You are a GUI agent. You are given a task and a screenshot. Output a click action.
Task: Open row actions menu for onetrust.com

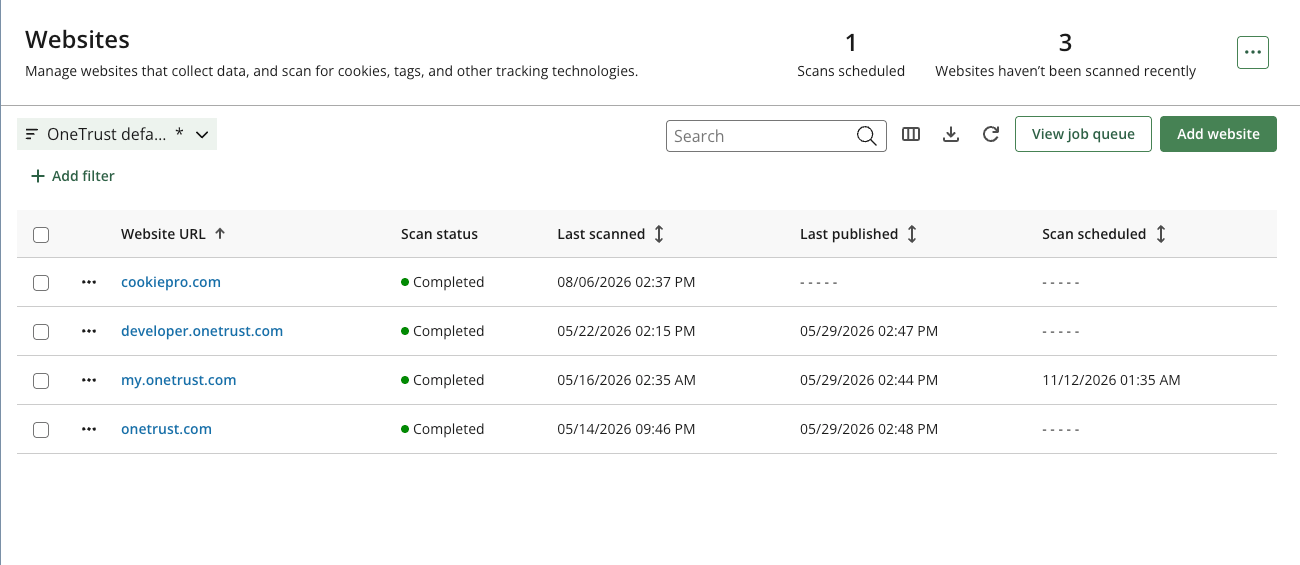click(x=89, y=429)
